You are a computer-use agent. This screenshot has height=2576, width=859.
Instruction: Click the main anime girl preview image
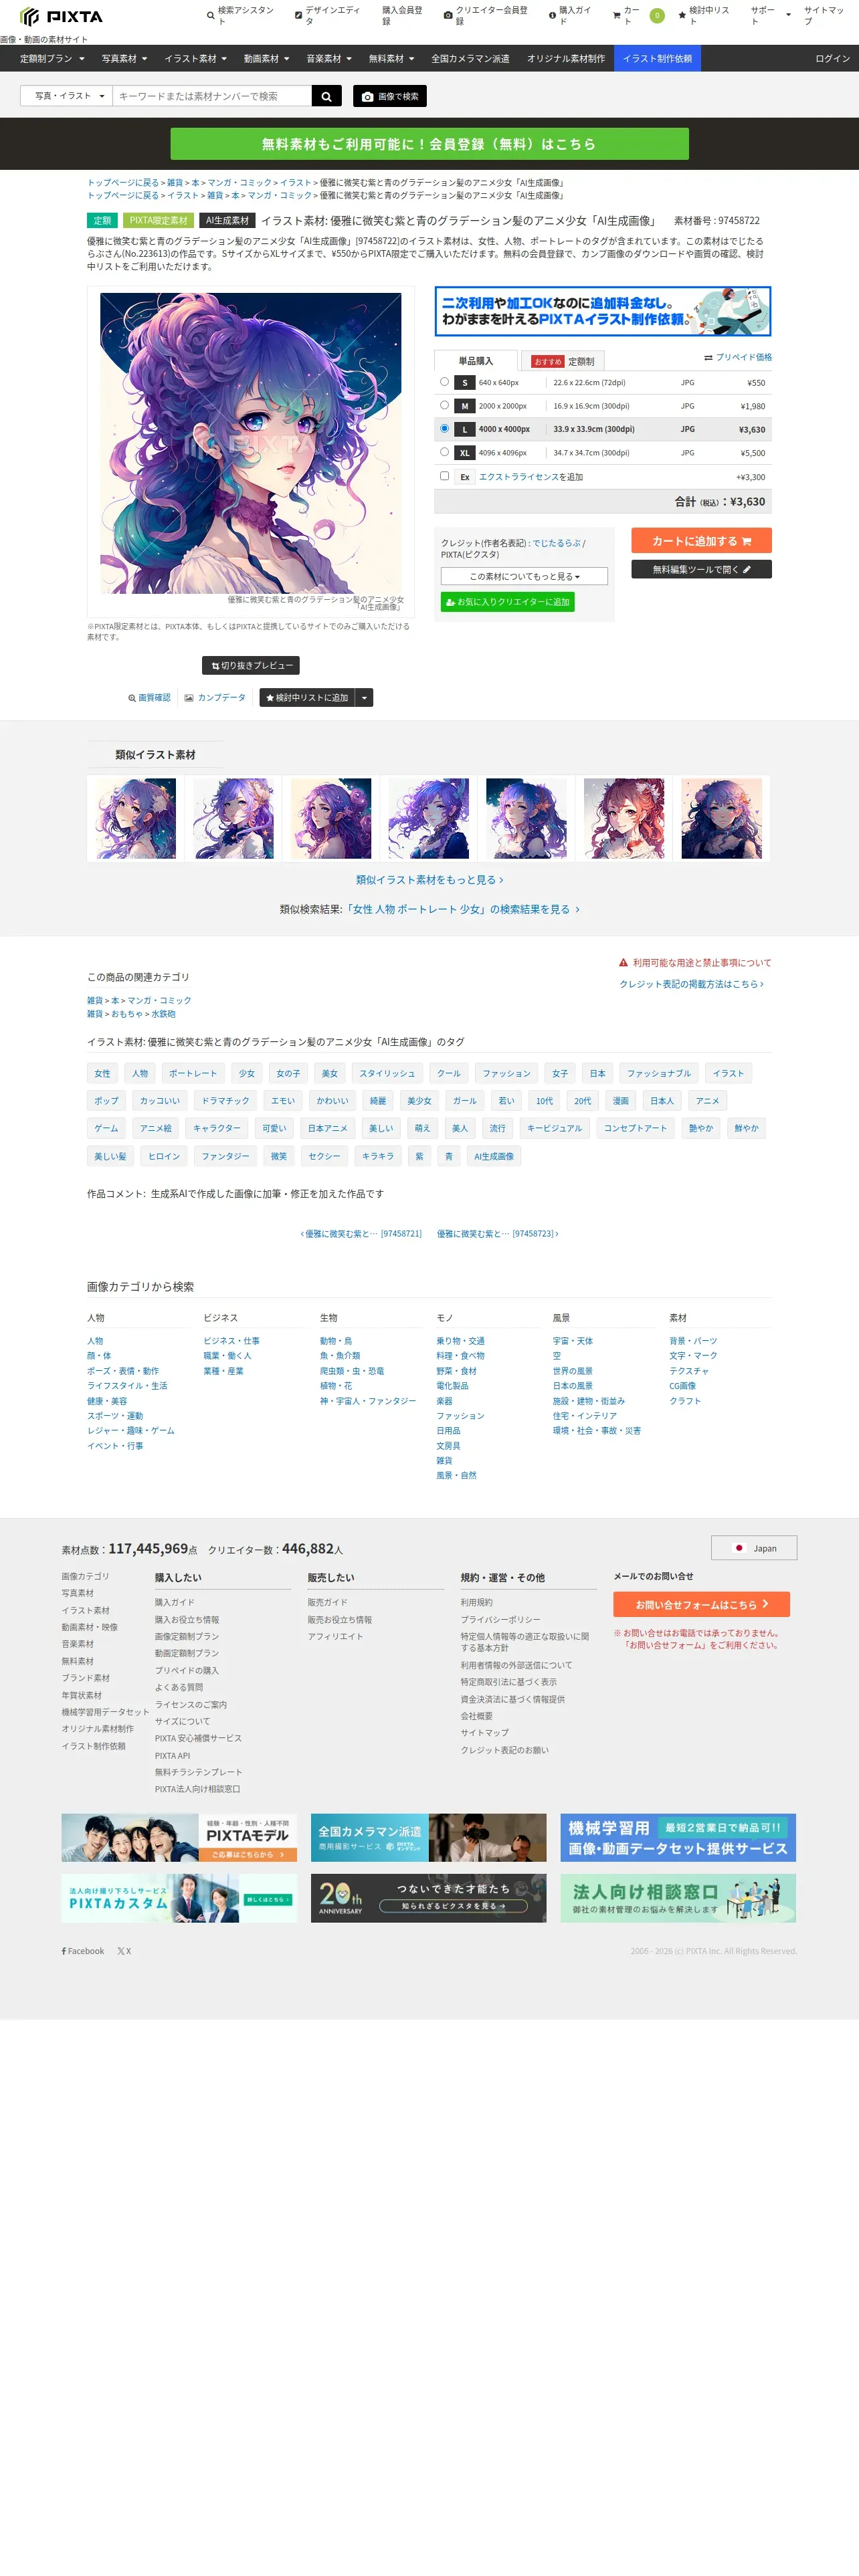click(x=251, y=443)
